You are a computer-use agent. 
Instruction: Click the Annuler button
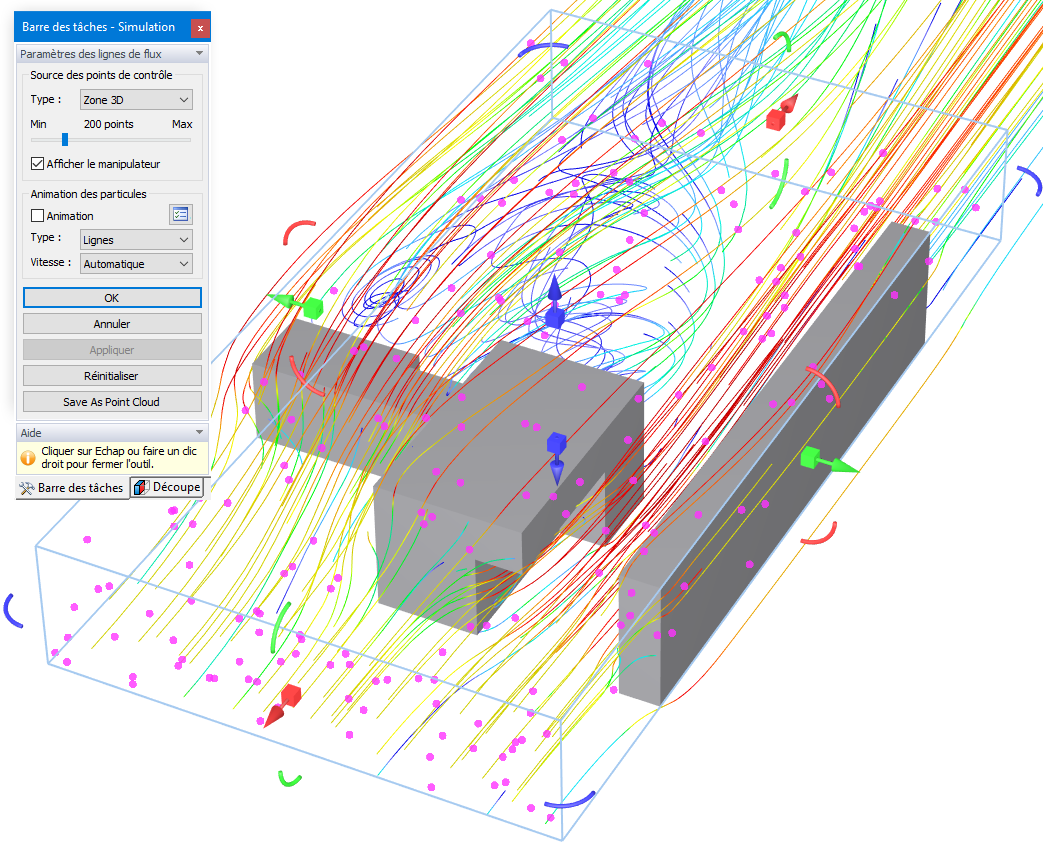tap(112, 324)
